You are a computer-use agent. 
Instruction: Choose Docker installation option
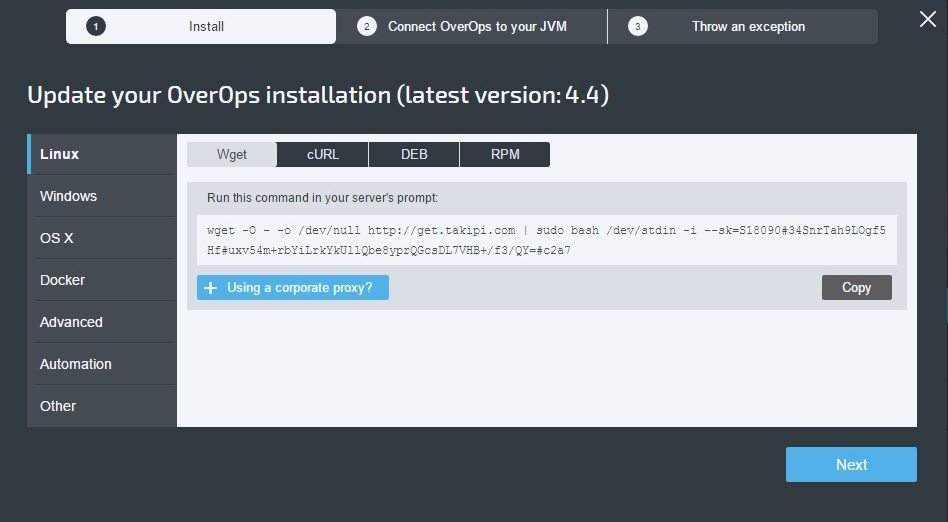coord(102,280)
